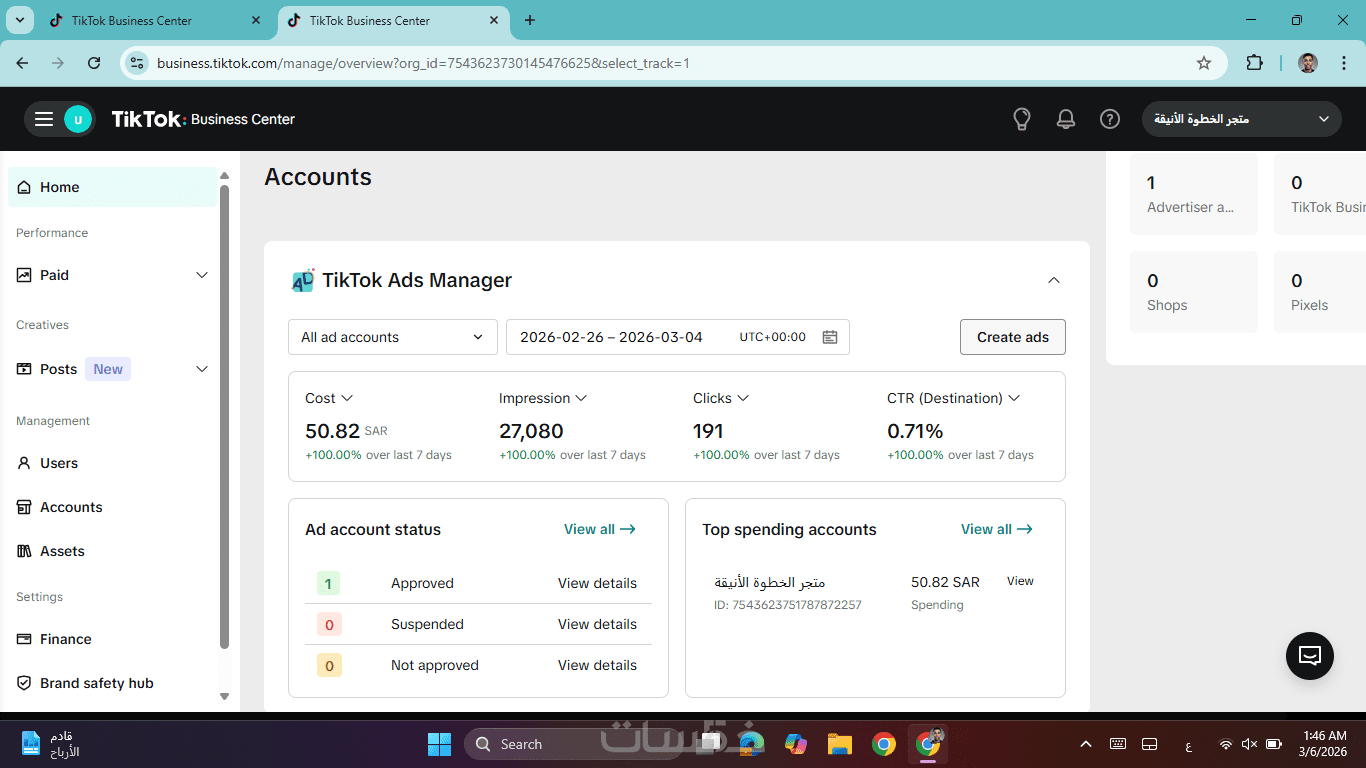Open the clock and date panel
The height and width of the screenshot is (768, 1366).
1325,744
